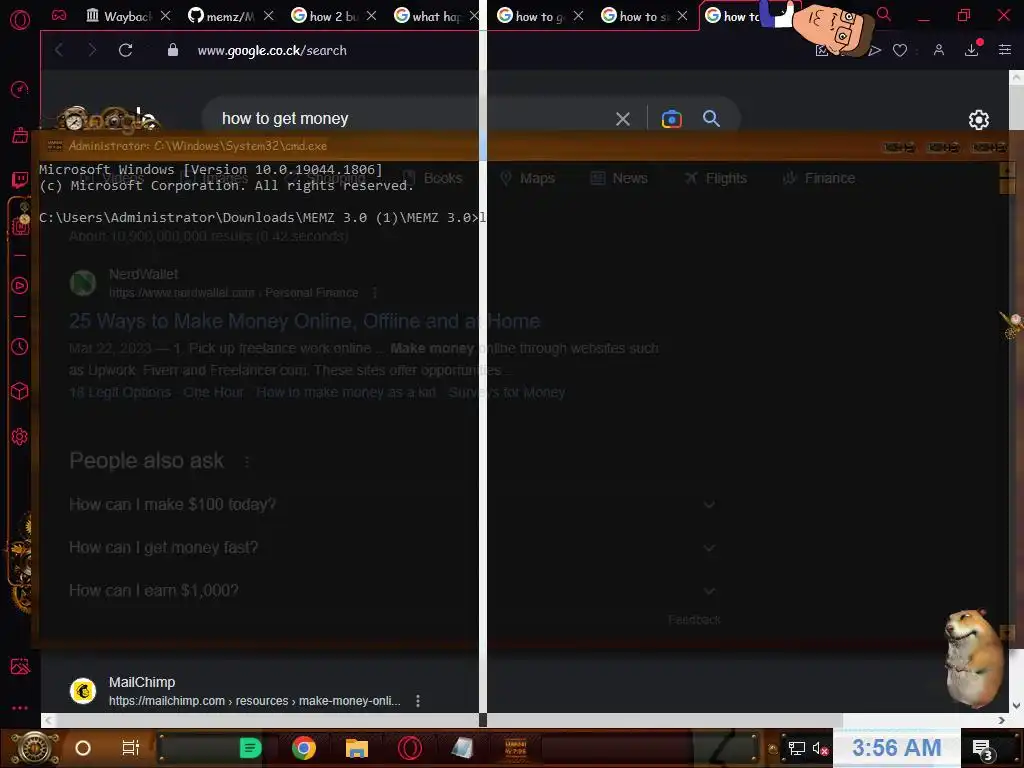1024x768 pixels.
Task: Clear the Google search box with X
Action: [622, 119]
